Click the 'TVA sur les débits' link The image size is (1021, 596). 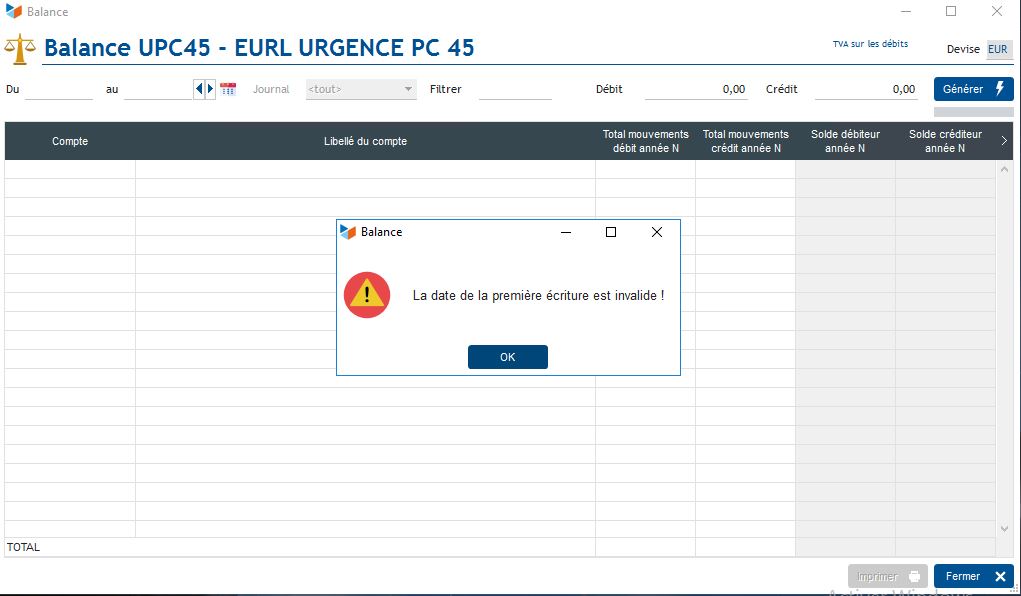pos(870,44)
